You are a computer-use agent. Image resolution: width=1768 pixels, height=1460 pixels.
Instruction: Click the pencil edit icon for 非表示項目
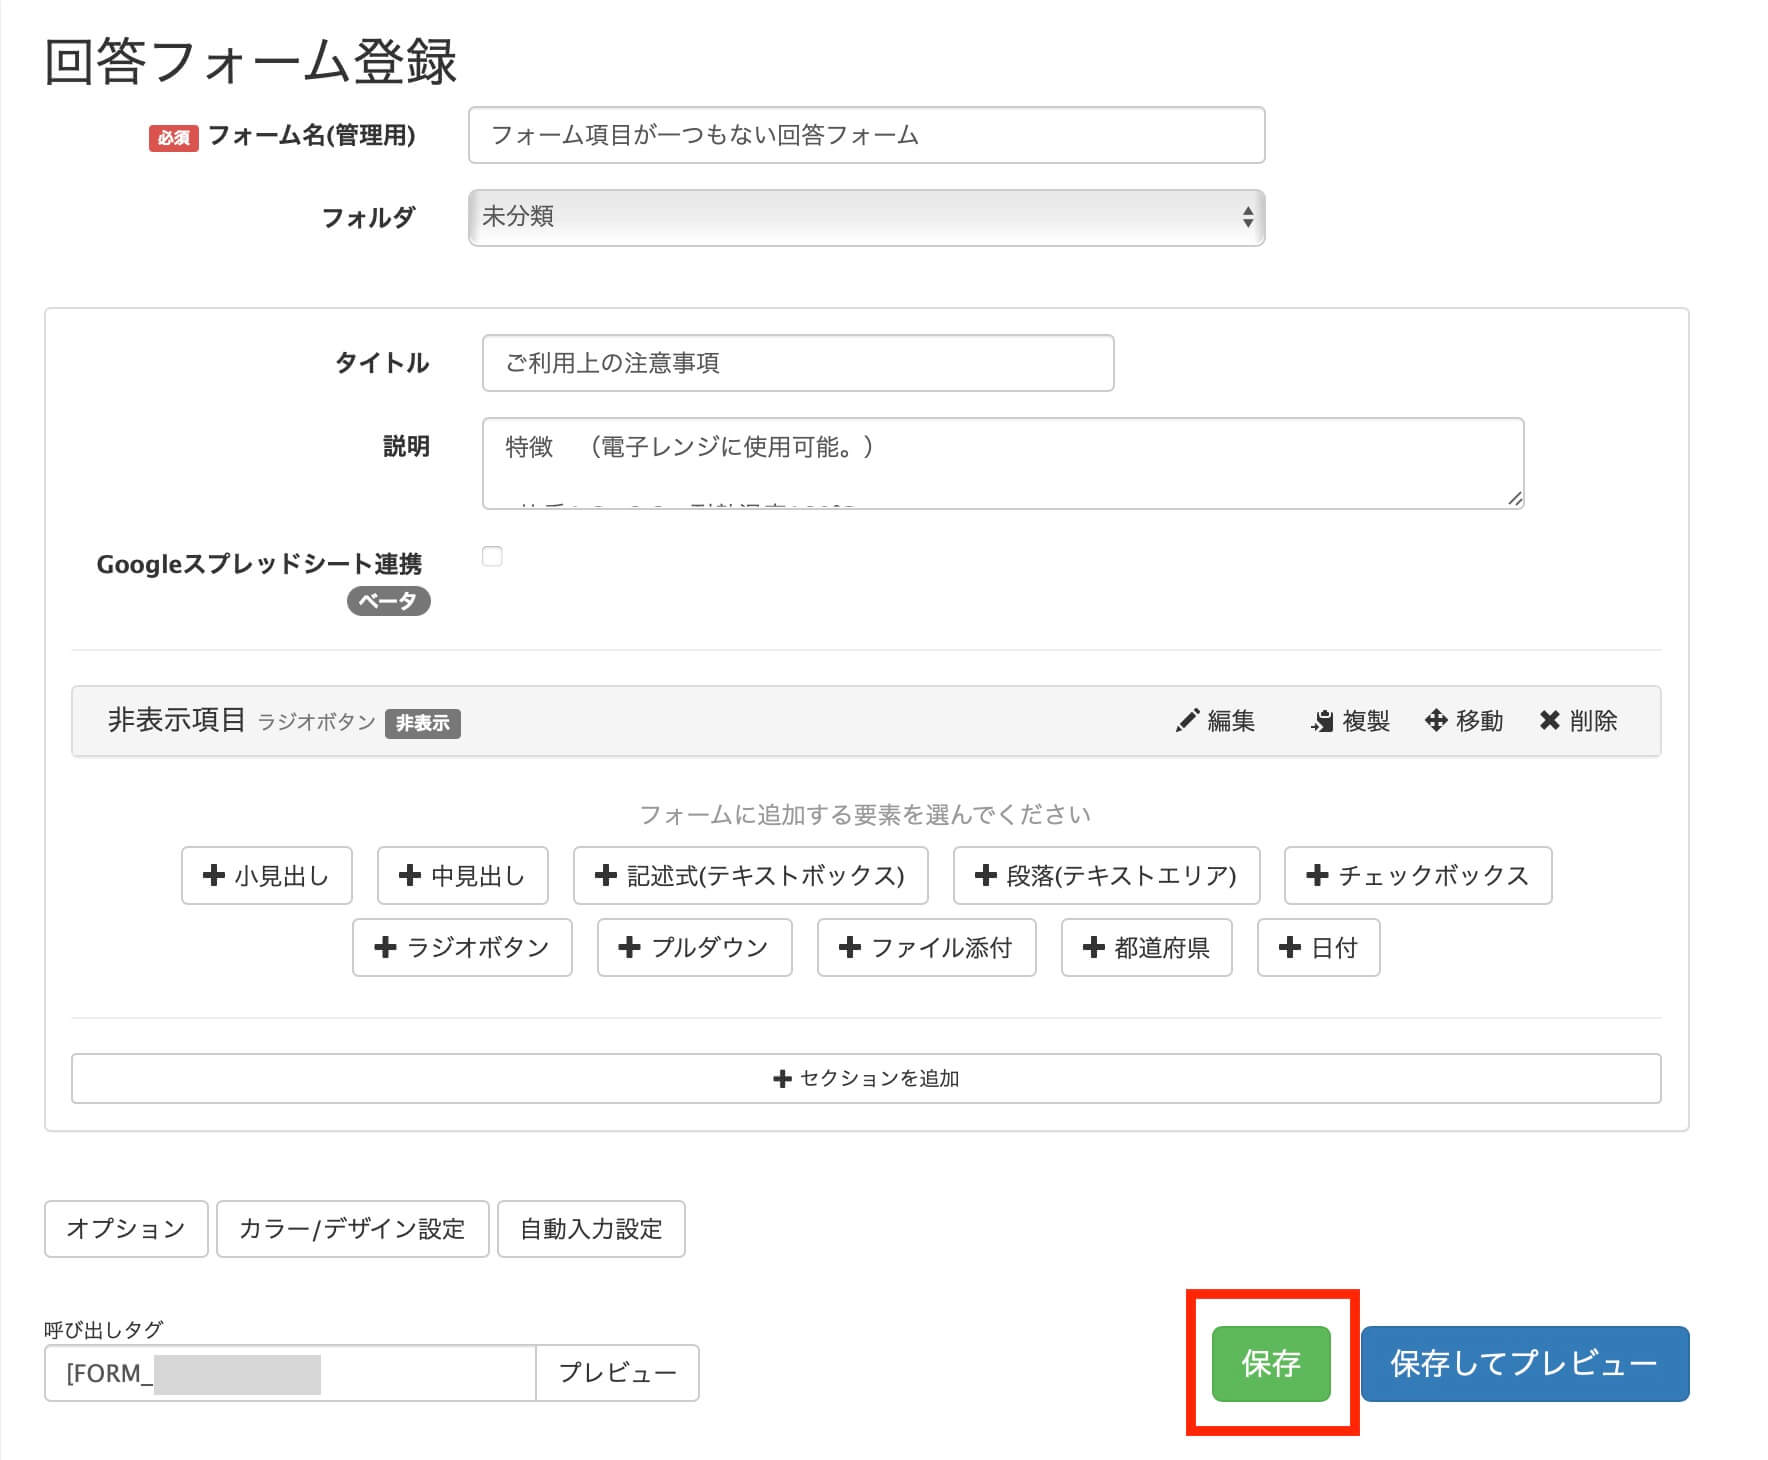click(x=1187, y=720)
